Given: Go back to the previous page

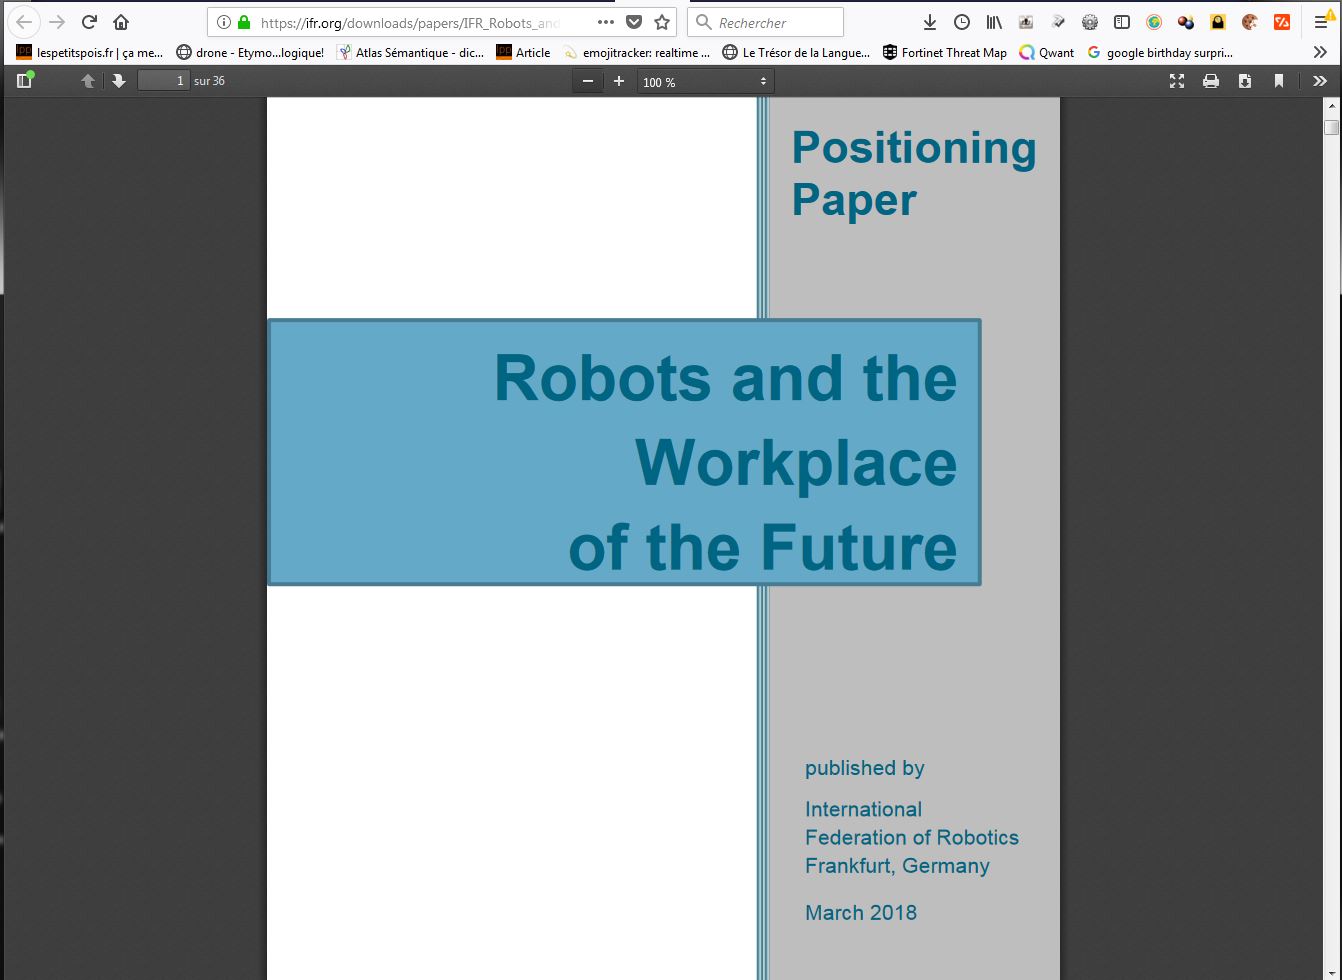Looking at the screenshot, I should click(24, 22).
